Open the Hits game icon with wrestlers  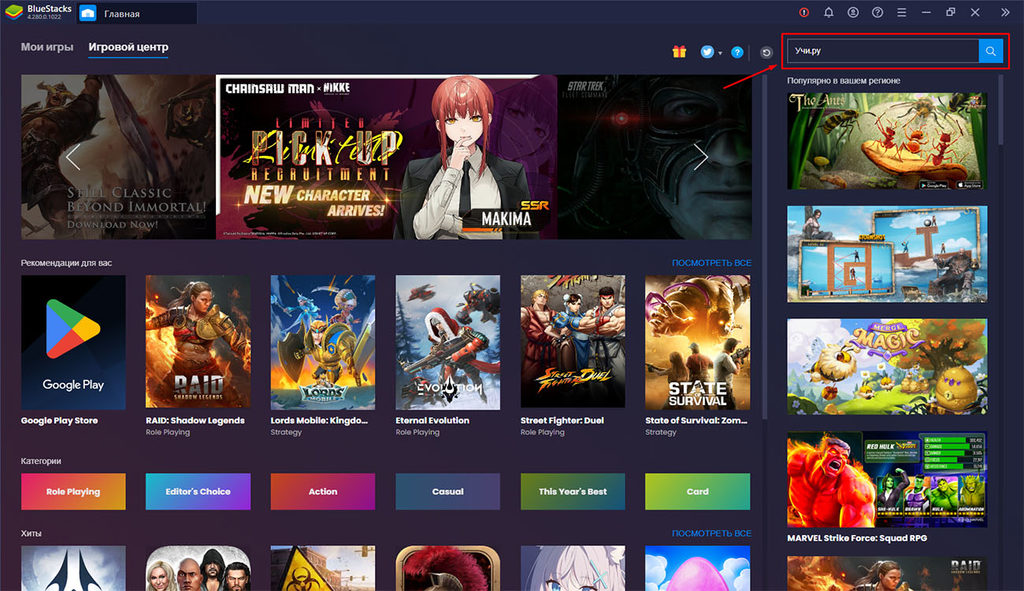[198, 568]
